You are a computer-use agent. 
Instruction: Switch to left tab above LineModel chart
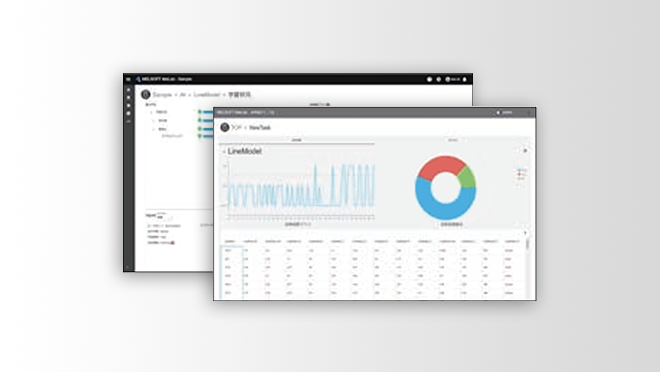tap(297, 140)
